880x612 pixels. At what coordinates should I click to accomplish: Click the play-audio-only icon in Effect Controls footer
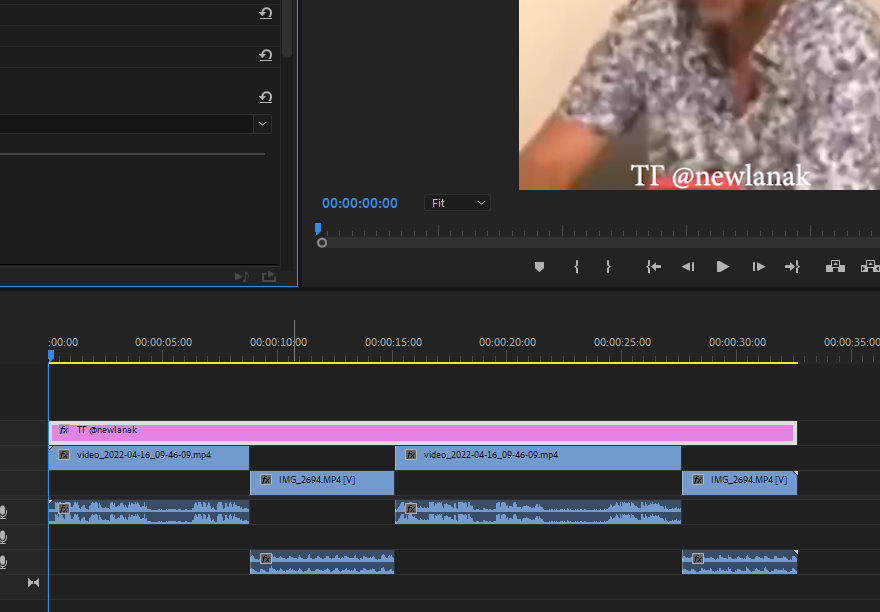point(241,277)
